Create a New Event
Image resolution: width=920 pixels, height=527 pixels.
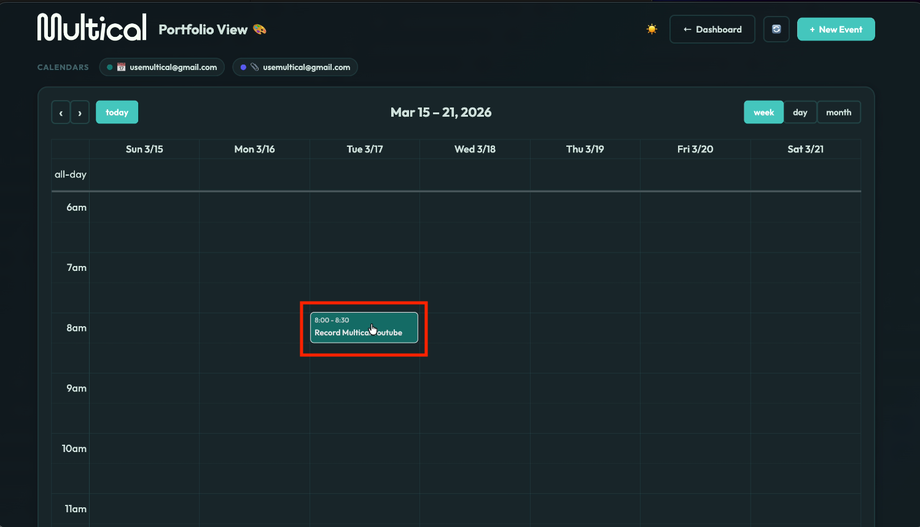point(836,29)
